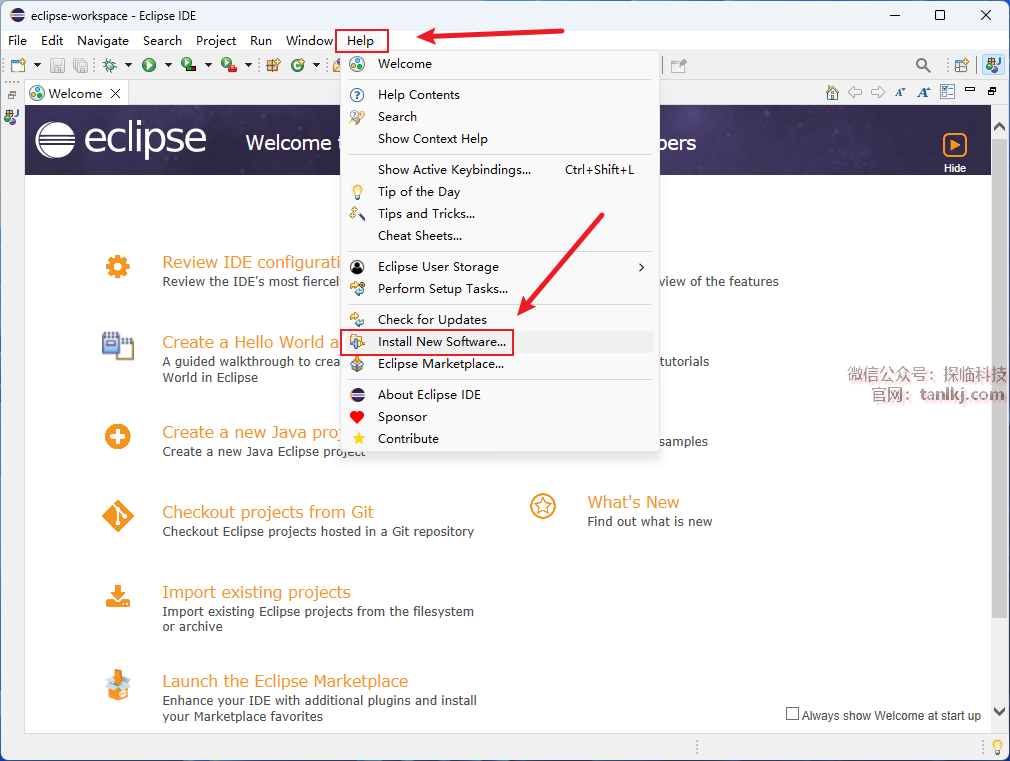Open the Eclipse Marketplace menu entry
Image resolution: width=1010 pixels, height=761 pixels.
point(440,364)
